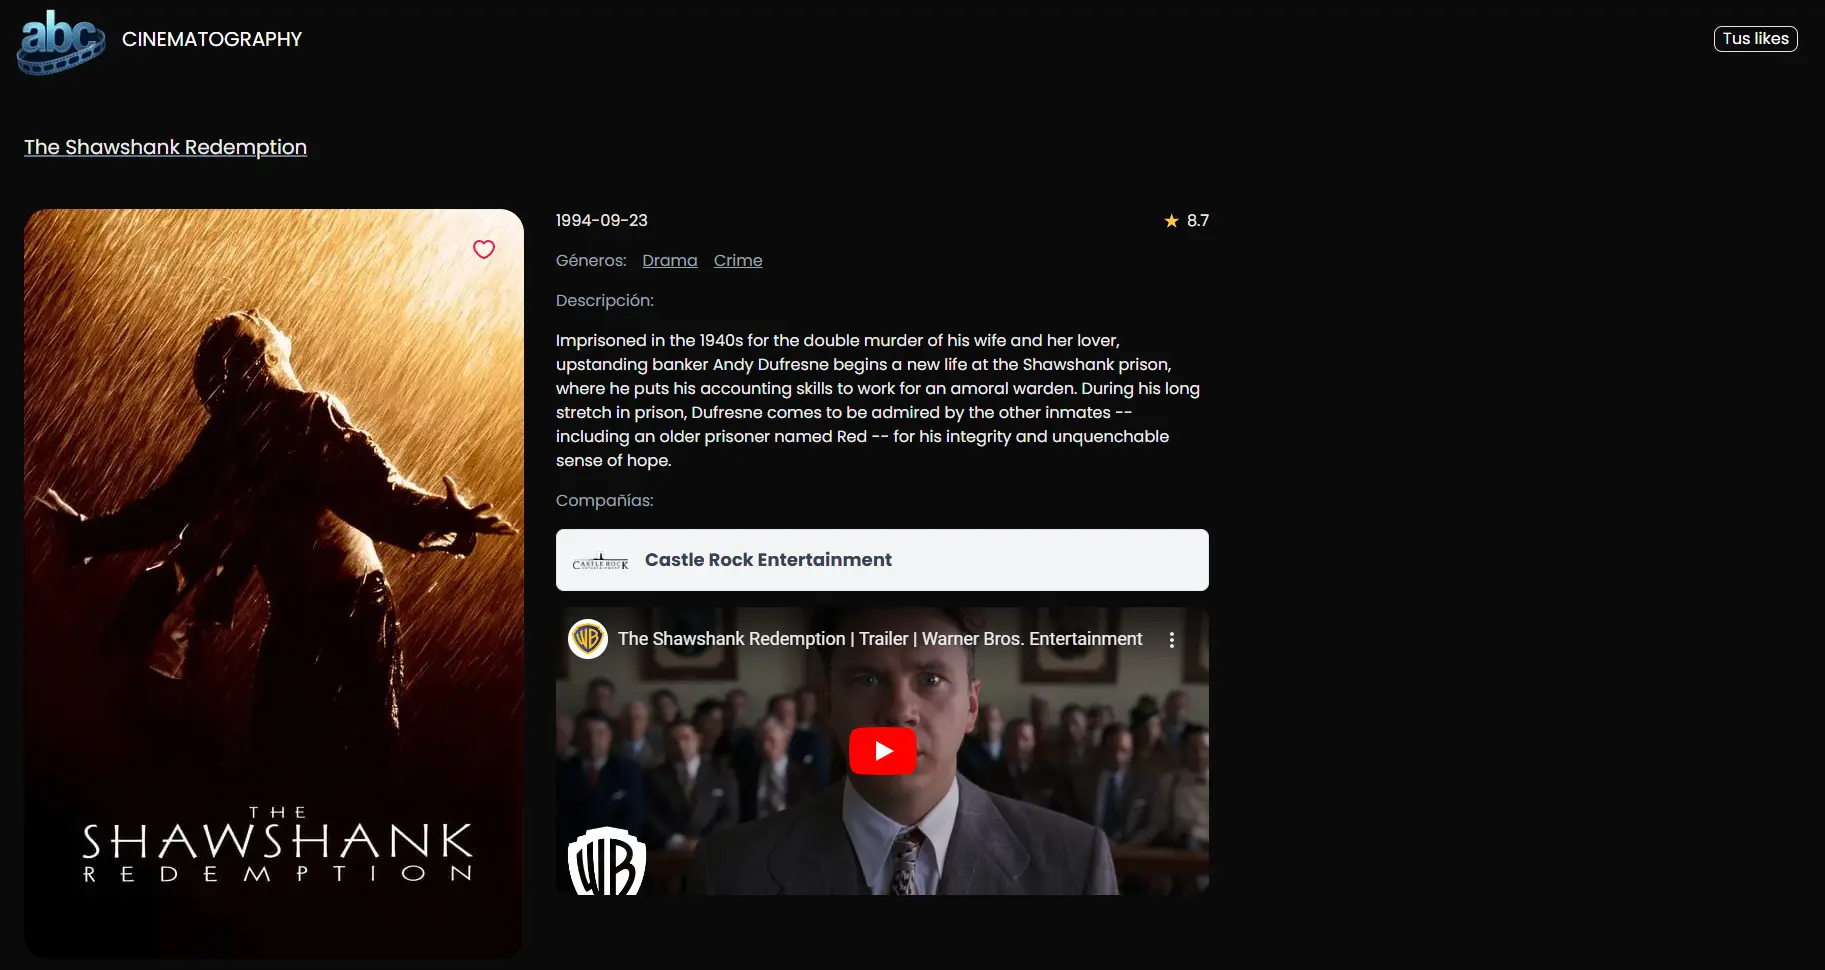This screenshot has width=1825, height=970.
Task: Click the 8.7 rating value
Action: click(1198, 220)
